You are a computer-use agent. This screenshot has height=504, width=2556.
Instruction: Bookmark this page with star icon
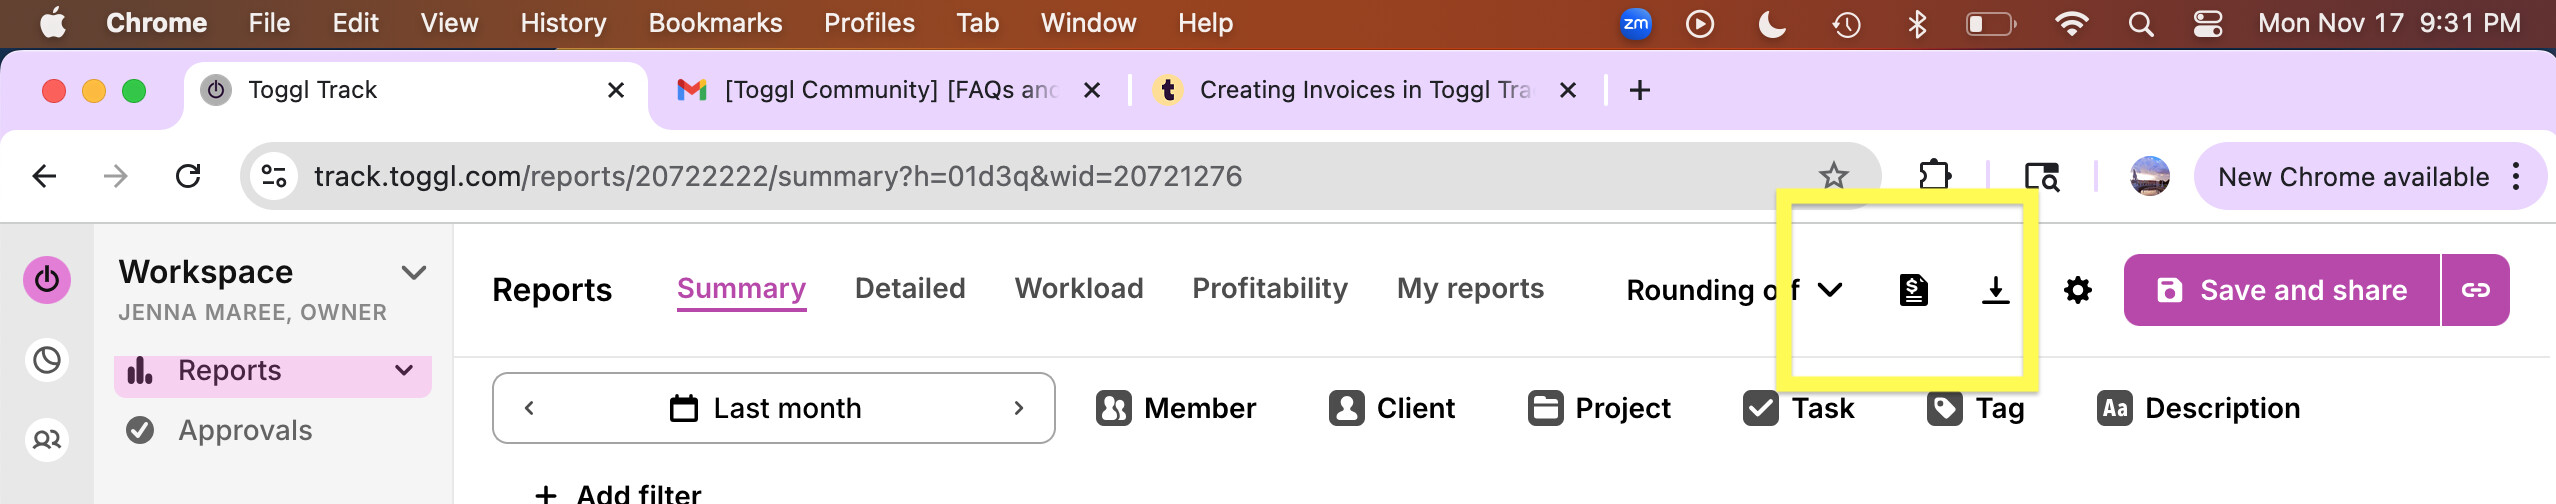[x=1833, y=176]
